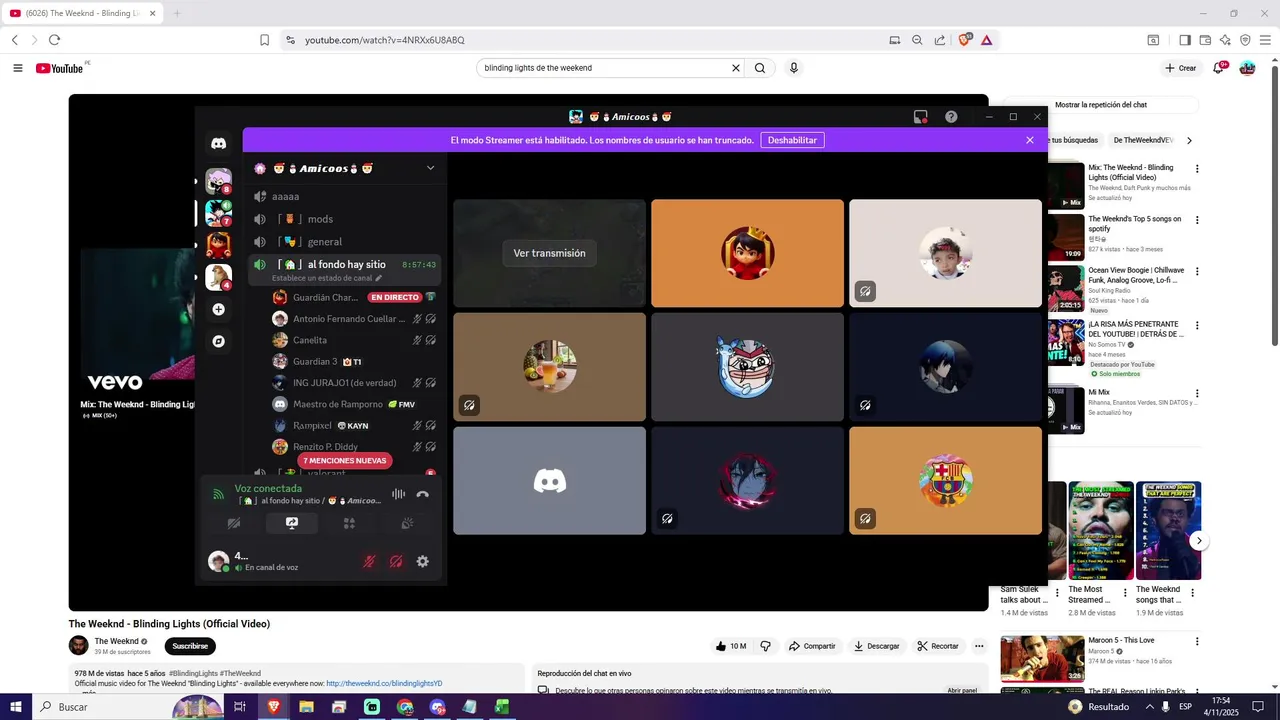Select al fondo hay sitio channel
Viewport: 1280px width, 720px height.
click(345, 265)
